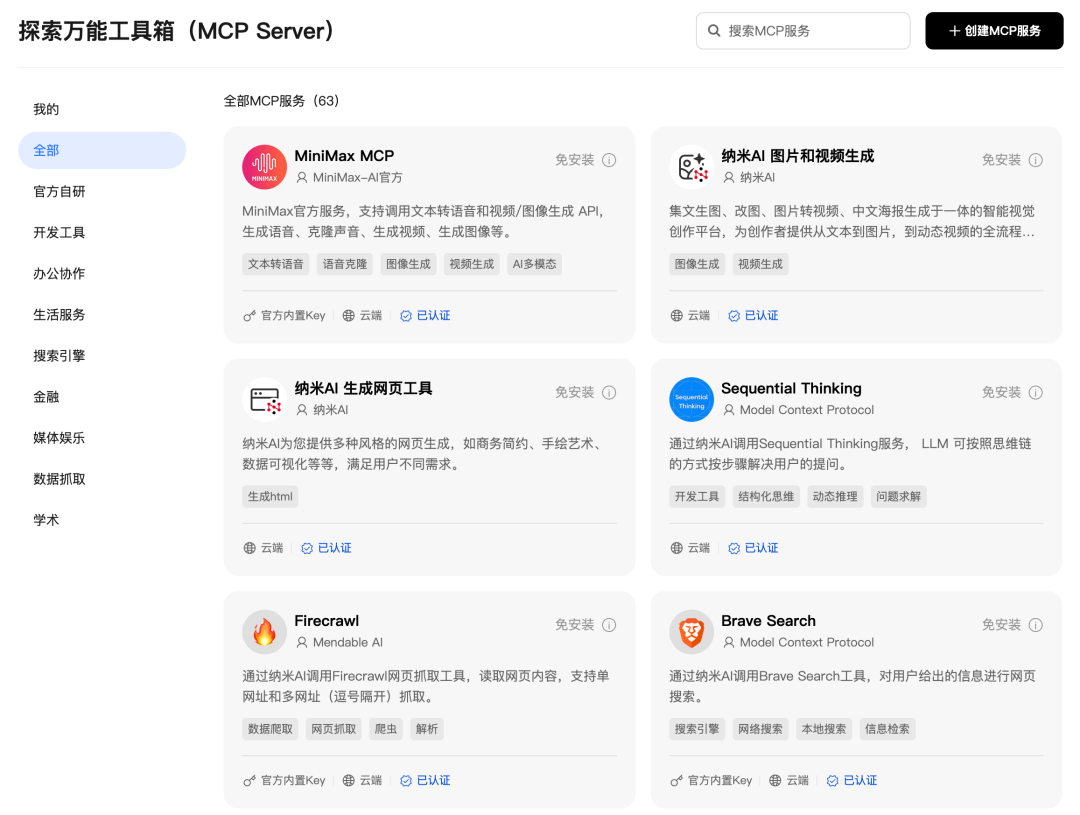The width and height of the screenshot is (1080, 815).
Task: Click 图像生成 tag on 纳米AI 图片和视频生成 card
Action: [x=697, y=264]
